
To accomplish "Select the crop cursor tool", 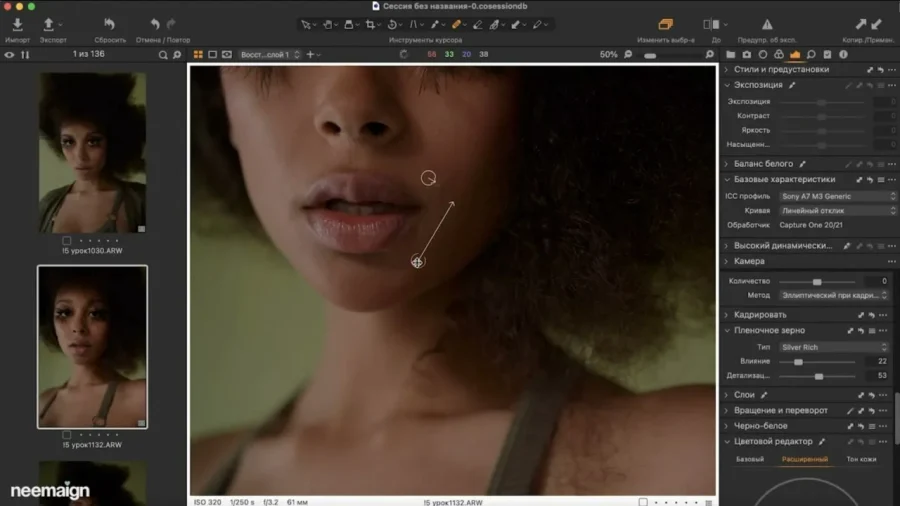I will point(370,25).
